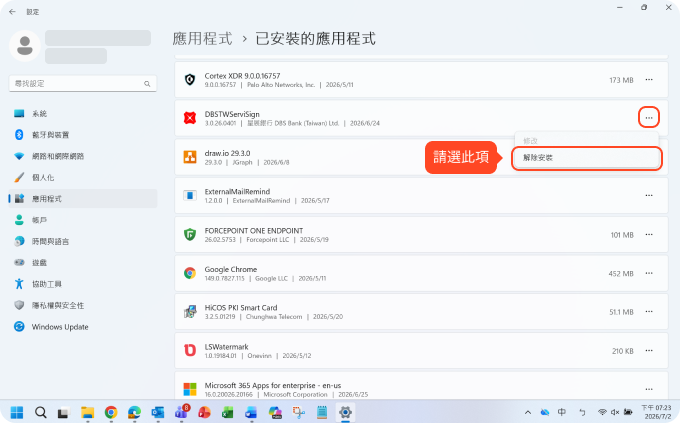Click the 應用程式 breadcrumb link
The image size is (680, 423).
click(x=203, y=39)
